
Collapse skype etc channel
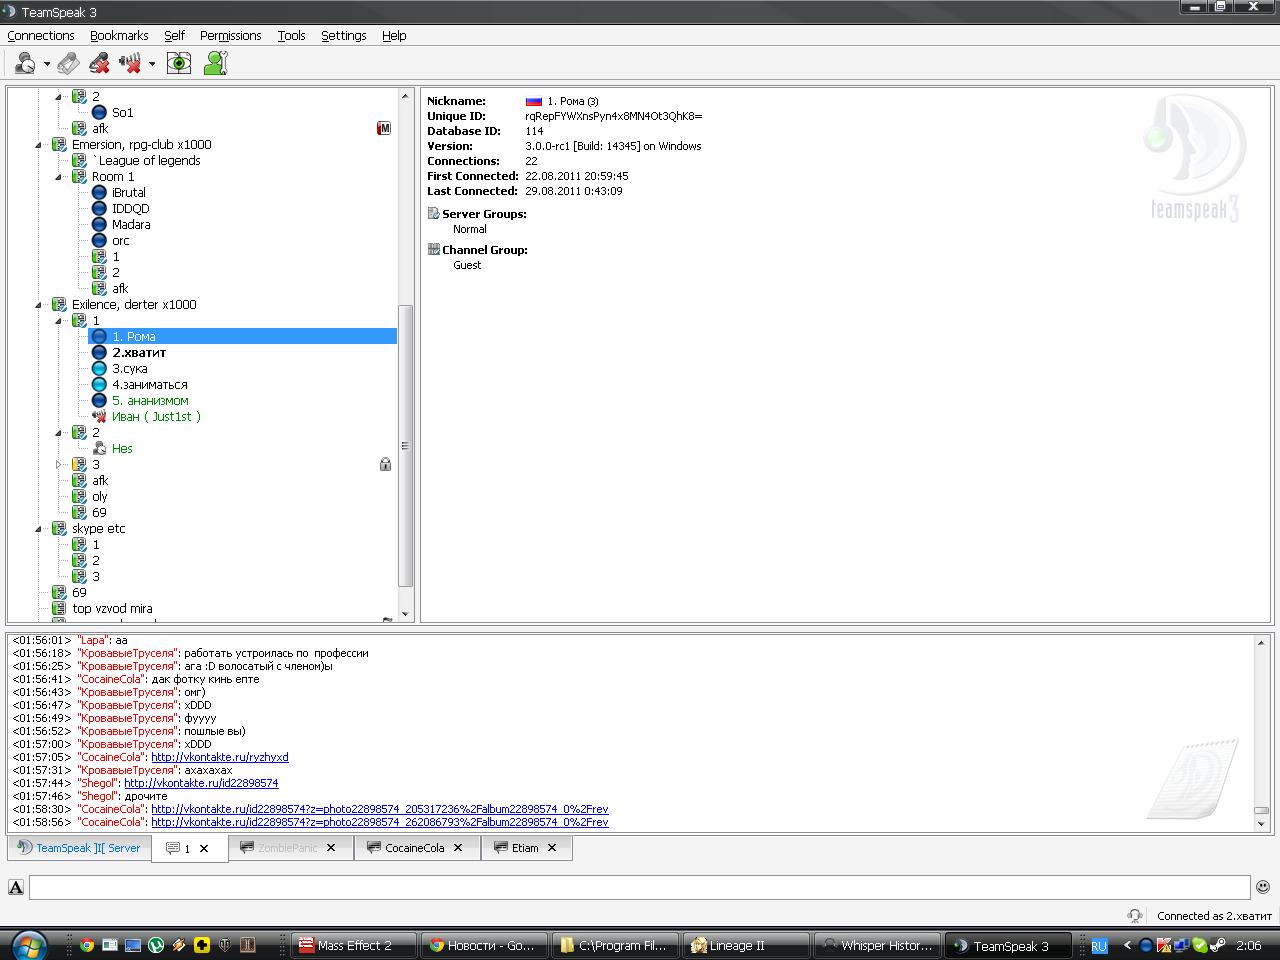click(39, 529)
